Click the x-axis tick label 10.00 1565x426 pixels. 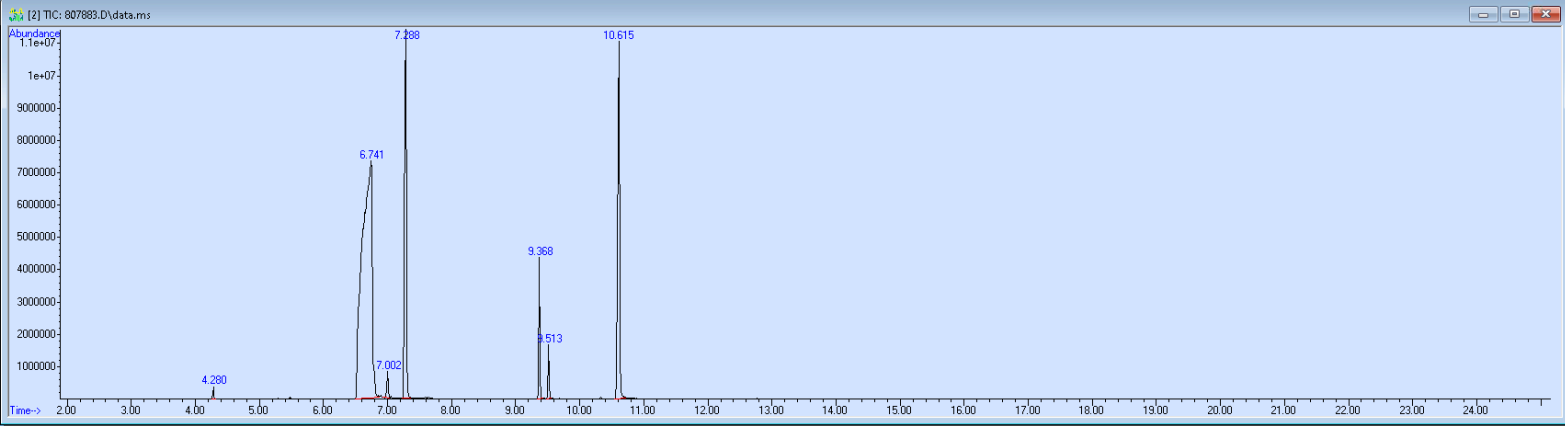tap(578, 410)
